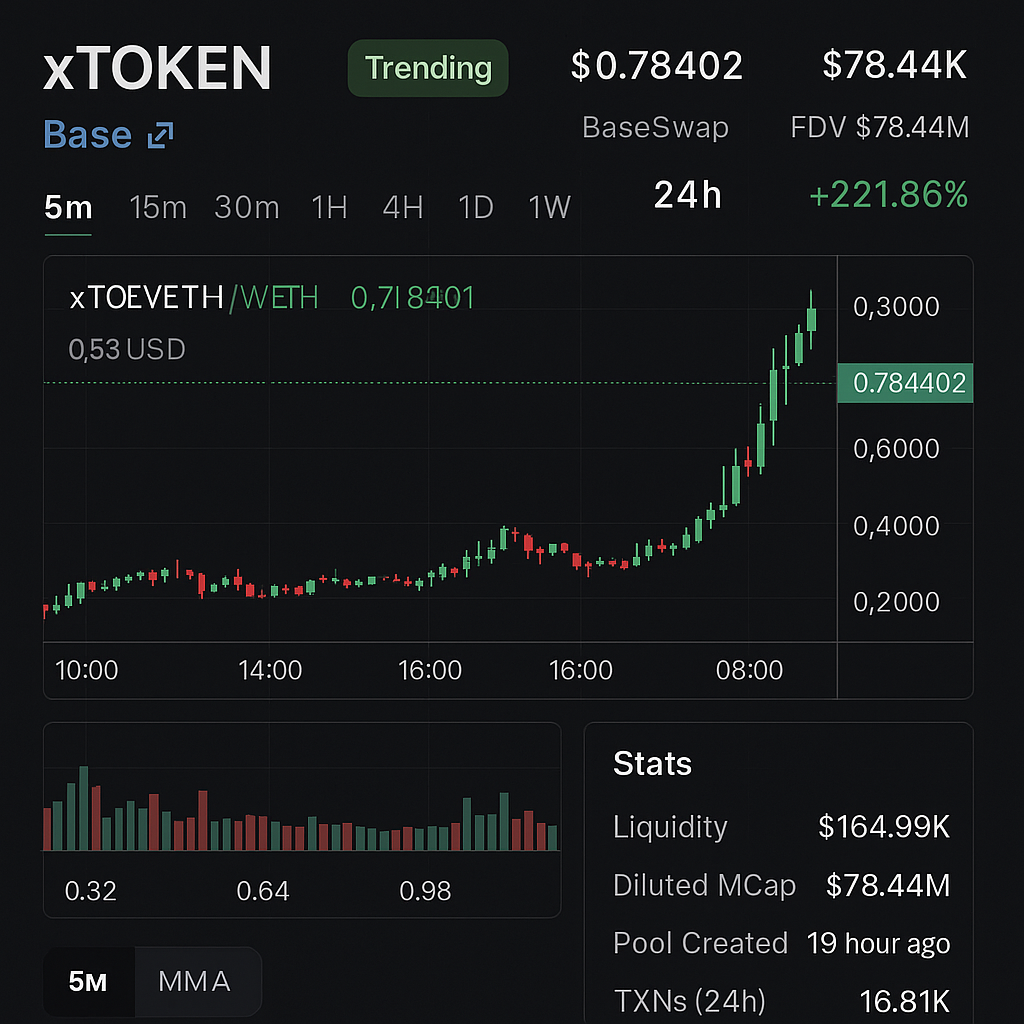Screen dimensions: 1024x1024
Task: Click the Trending badge
Action: (428, 68)
